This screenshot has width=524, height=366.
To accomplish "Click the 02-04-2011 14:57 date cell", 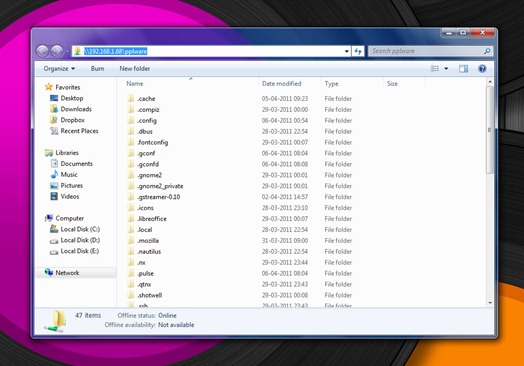I will 285,197.
